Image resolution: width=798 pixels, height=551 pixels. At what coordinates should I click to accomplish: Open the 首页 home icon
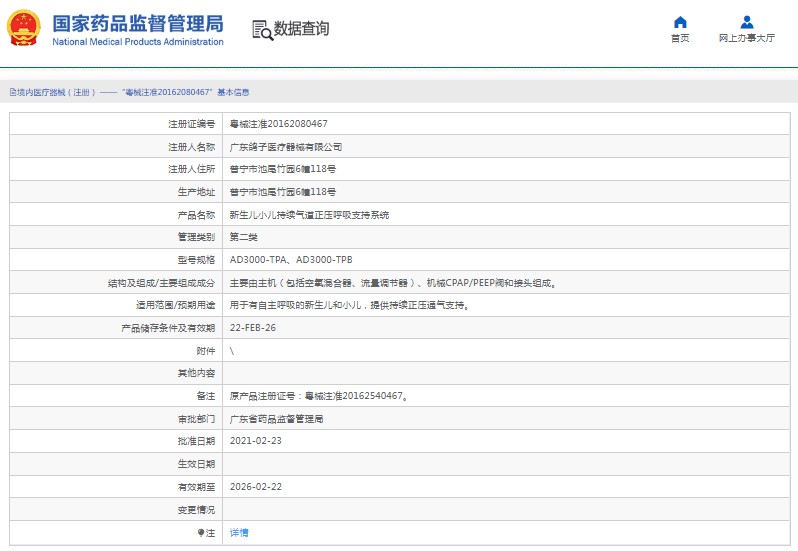tap(680, 22)
